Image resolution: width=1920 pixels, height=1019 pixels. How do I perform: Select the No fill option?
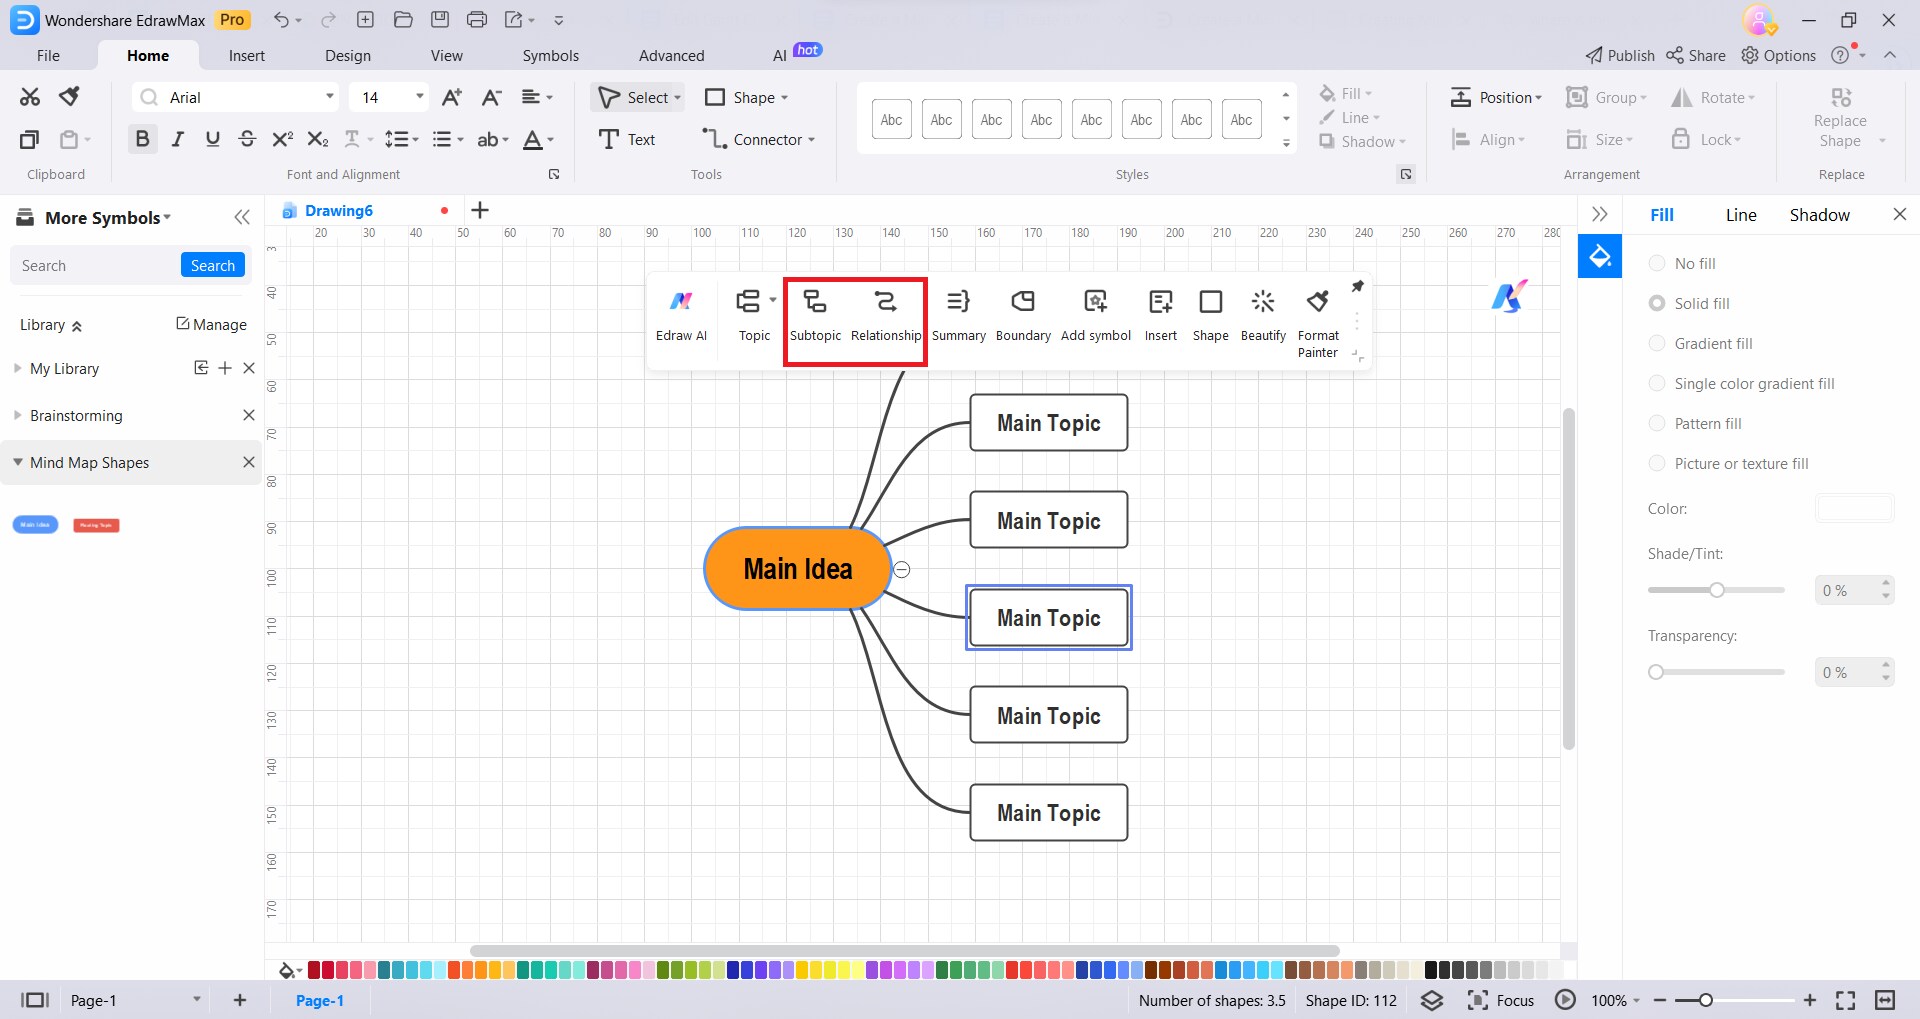click(1682, 263)
